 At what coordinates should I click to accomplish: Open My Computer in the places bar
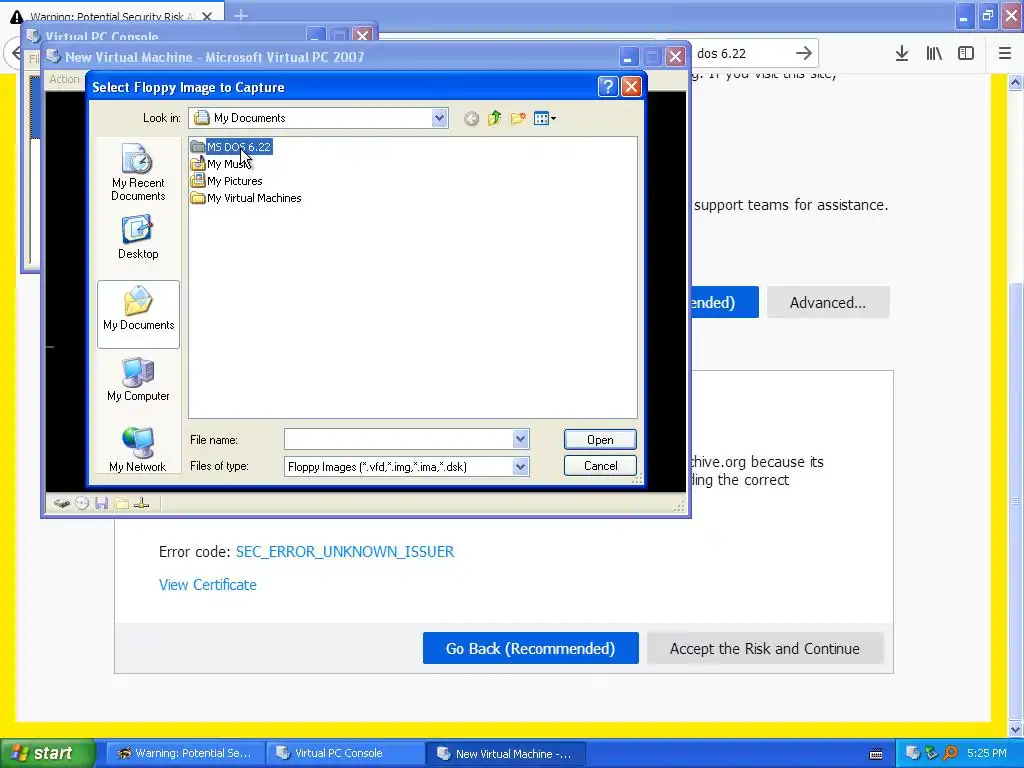138,379
